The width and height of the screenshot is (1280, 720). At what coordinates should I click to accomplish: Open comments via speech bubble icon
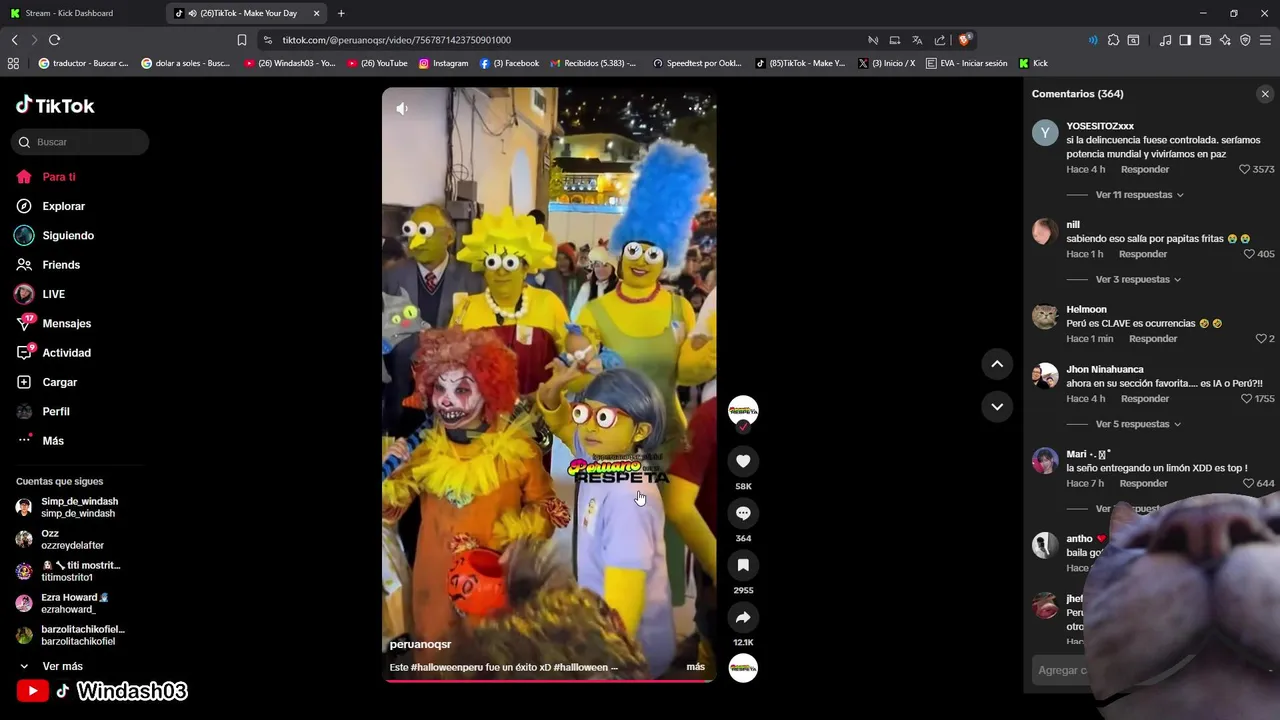pos(743,513)
